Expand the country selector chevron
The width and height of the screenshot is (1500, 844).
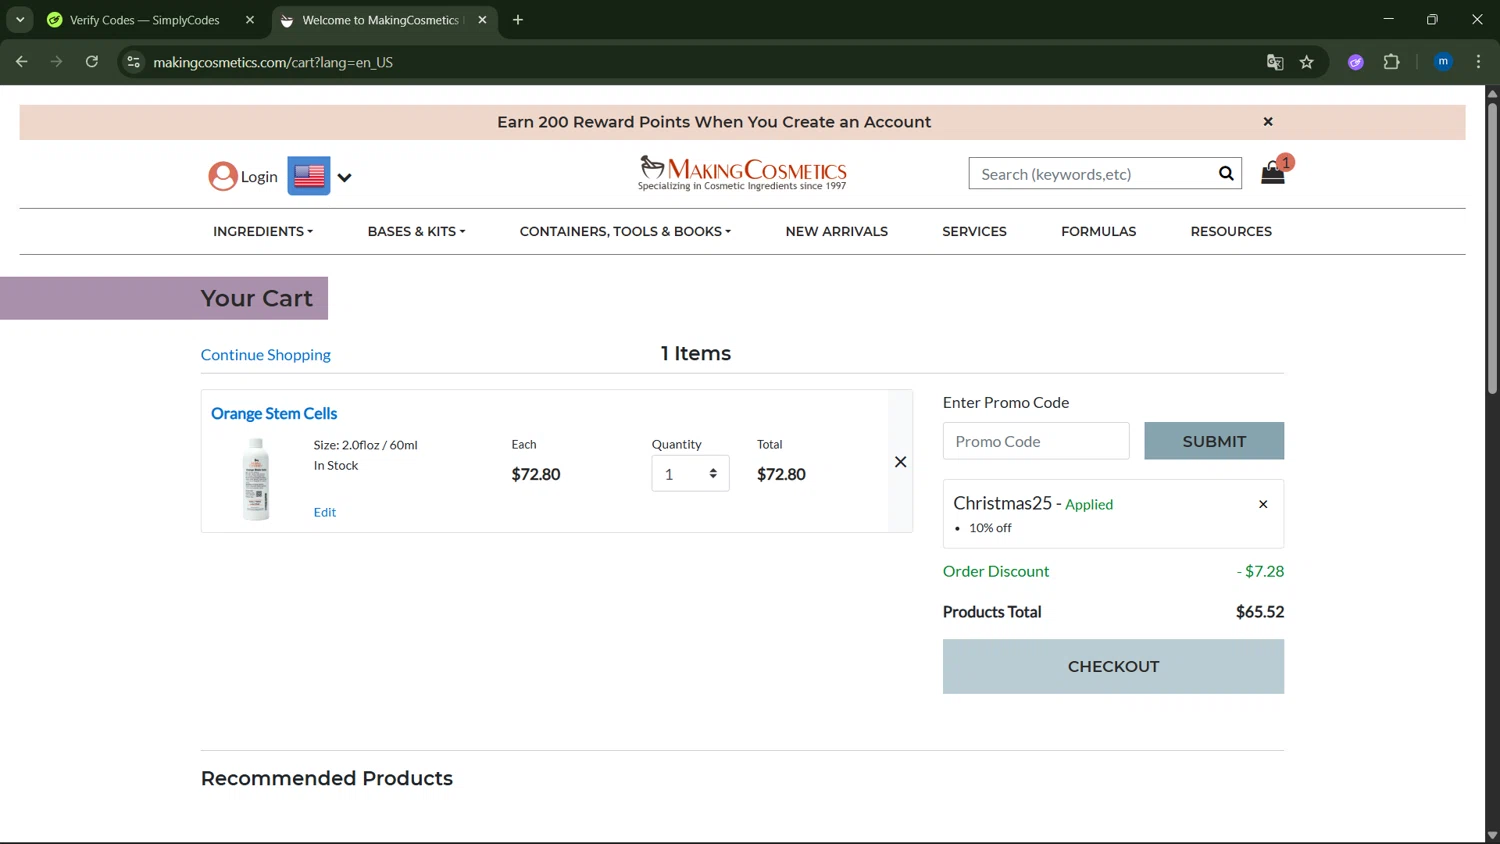(344, 177)
